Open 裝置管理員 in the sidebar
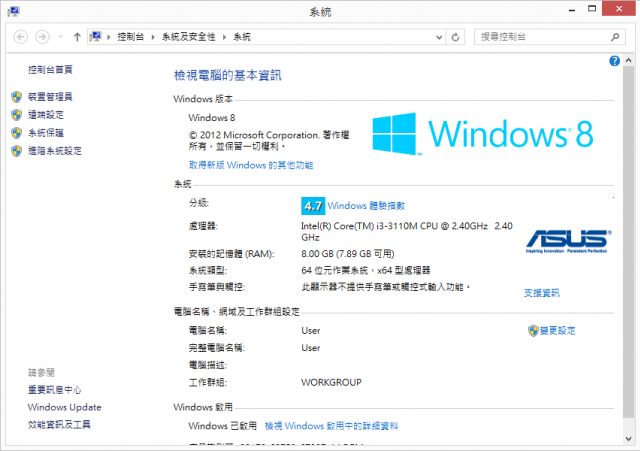This screenshot has height=451, width=640. pos(50,97)
